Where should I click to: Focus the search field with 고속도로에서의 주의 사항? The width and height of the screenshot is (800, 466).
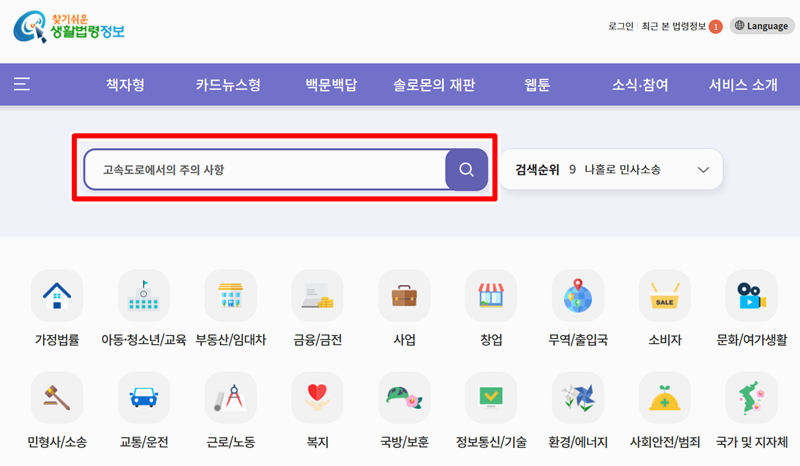pyautogui.click(x=265, y=169)
